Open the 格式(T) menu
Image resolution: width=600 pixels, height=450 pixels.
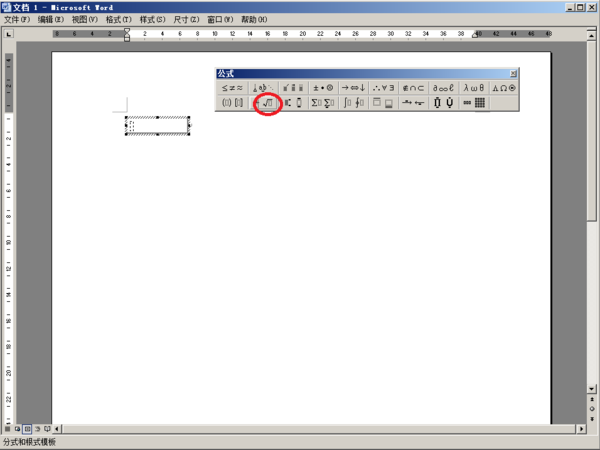tap(119, 20)
